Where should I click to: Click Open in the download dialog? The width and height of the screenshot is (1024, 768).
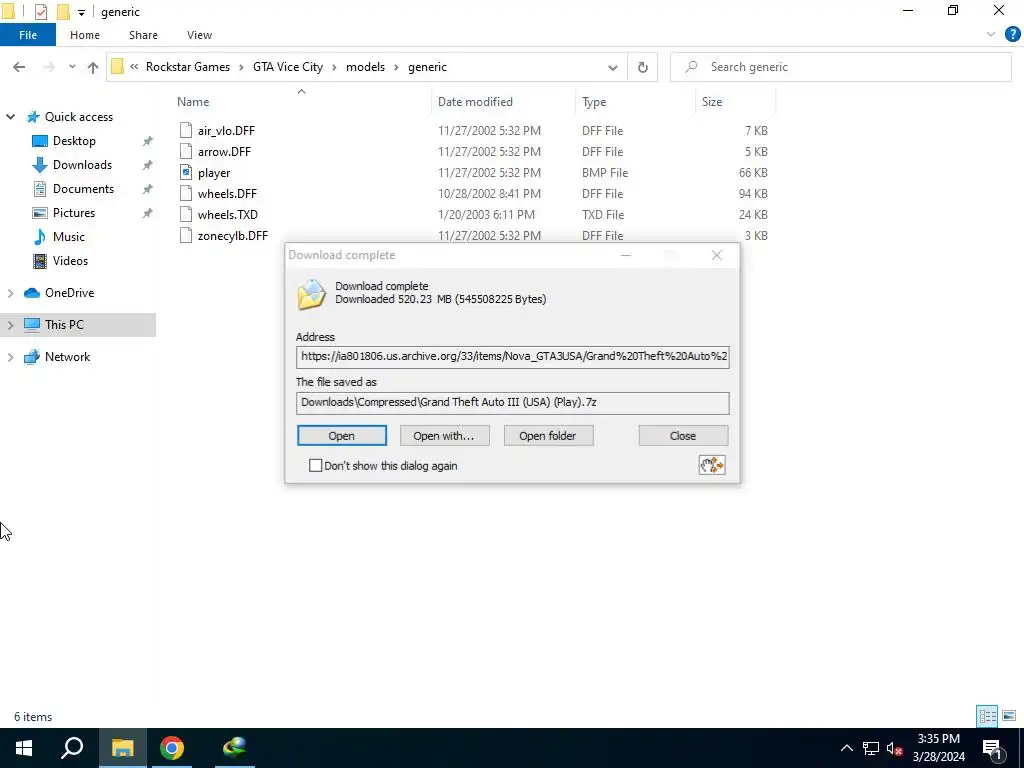tap(342, 436)
